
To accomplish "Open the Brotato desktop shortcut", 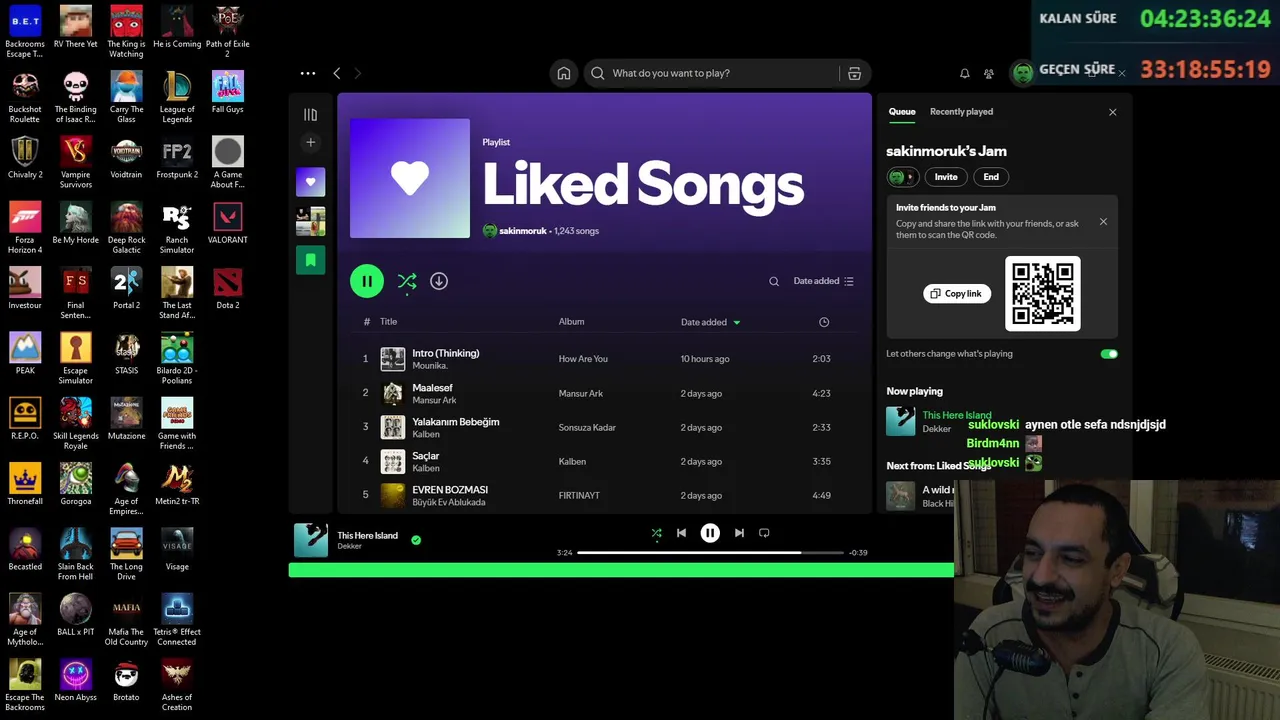I will 126,680.
